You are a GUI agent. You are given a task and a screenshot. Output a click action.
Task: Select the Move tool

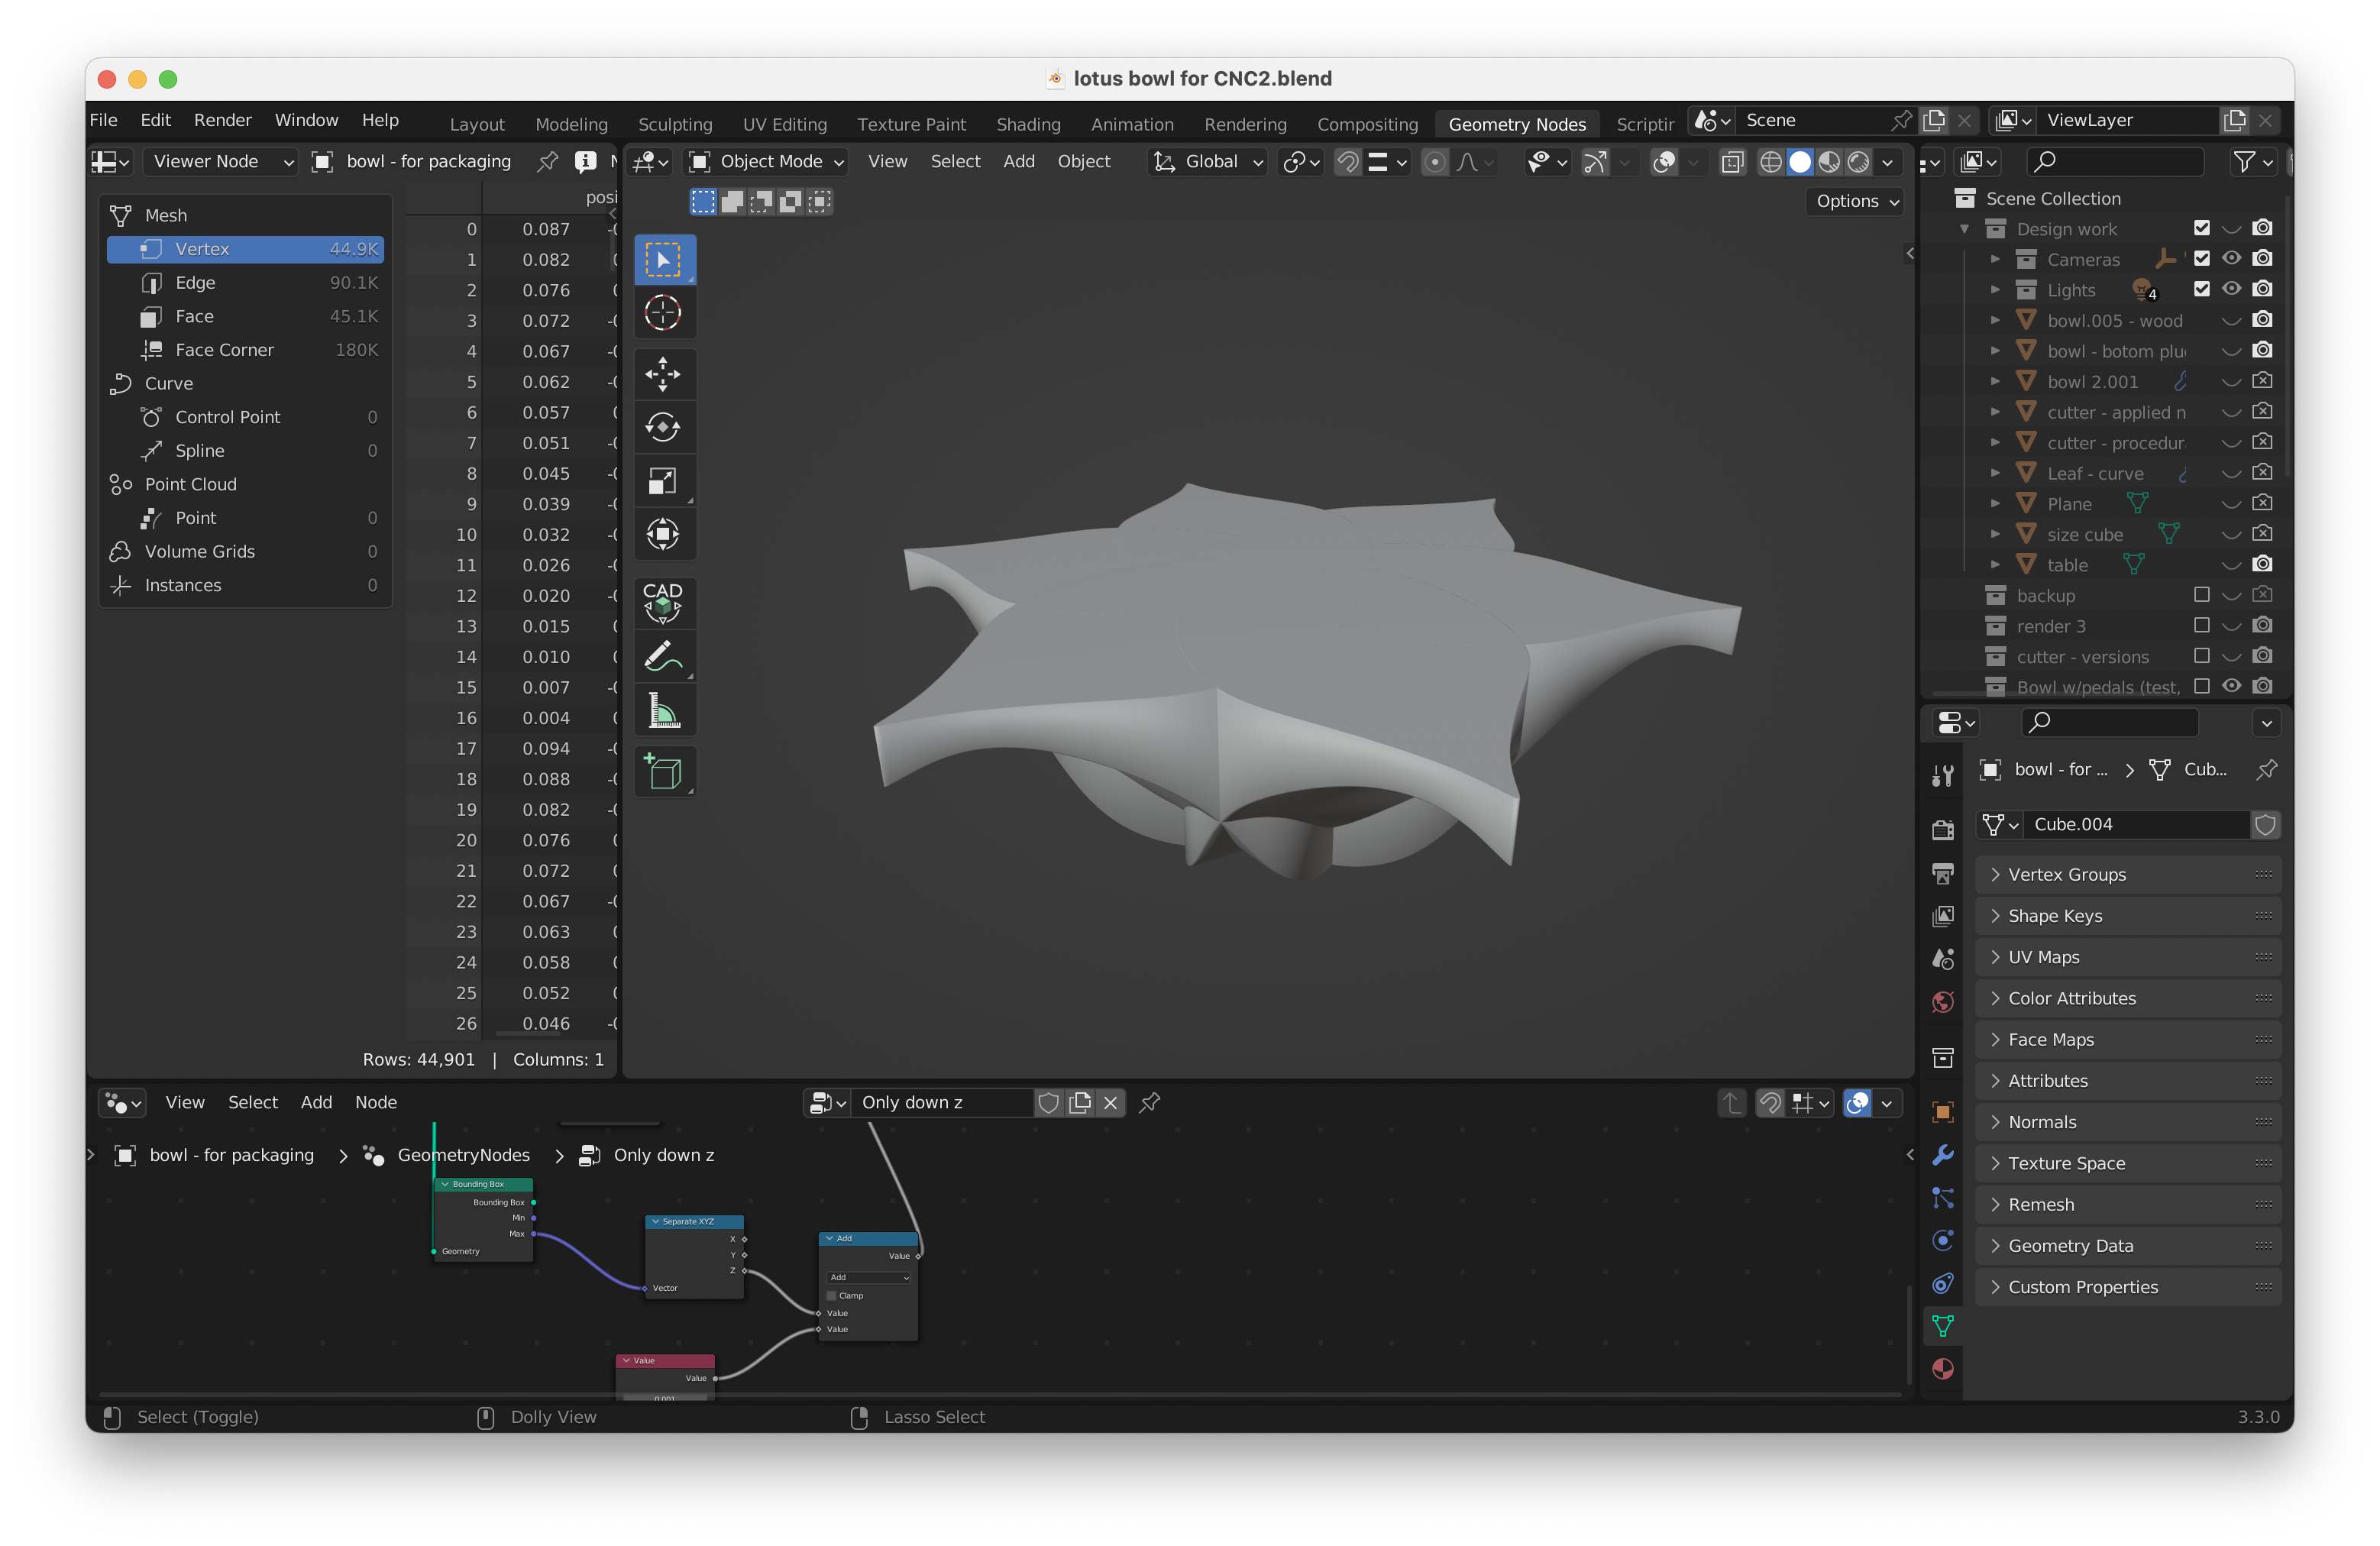click(x=663, y=374)
